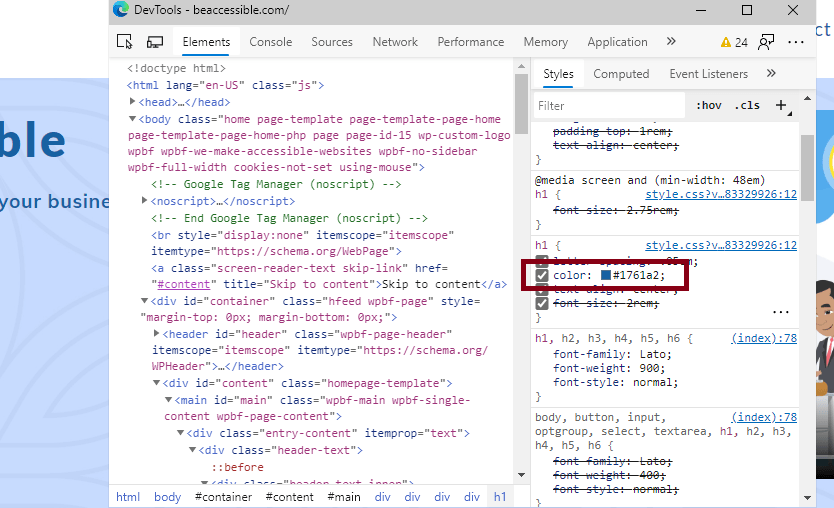Viewport: 834px width, 508px height.
Task: Click the Edge DevTools window icon
Action: (x=121, y=10)
